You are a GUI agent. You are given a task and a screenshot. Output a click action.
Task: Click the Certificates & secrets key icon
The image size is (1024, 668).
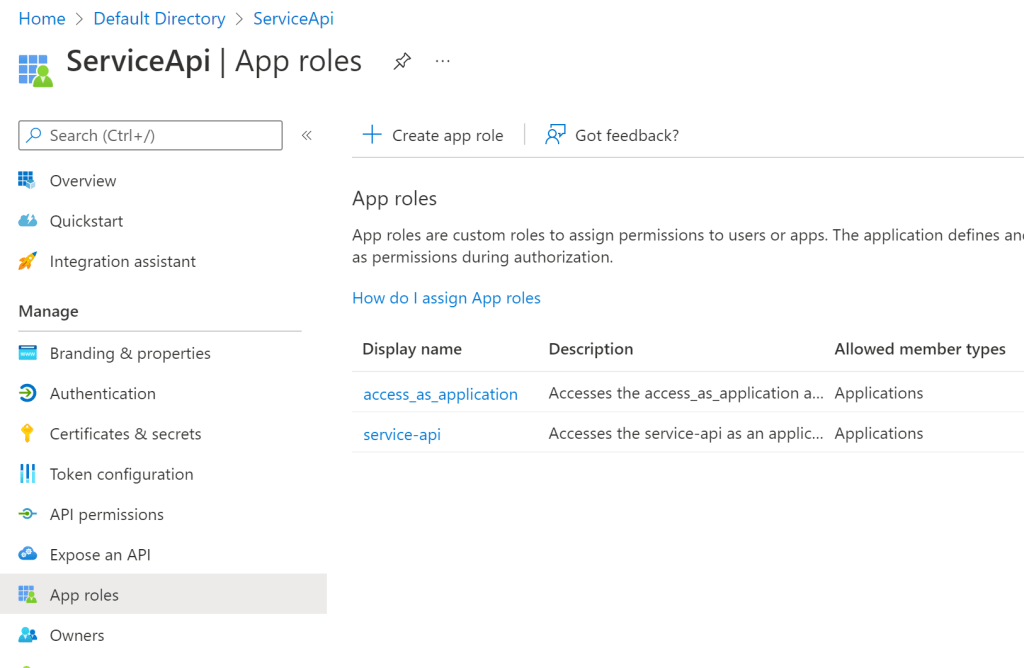(29, 433)
